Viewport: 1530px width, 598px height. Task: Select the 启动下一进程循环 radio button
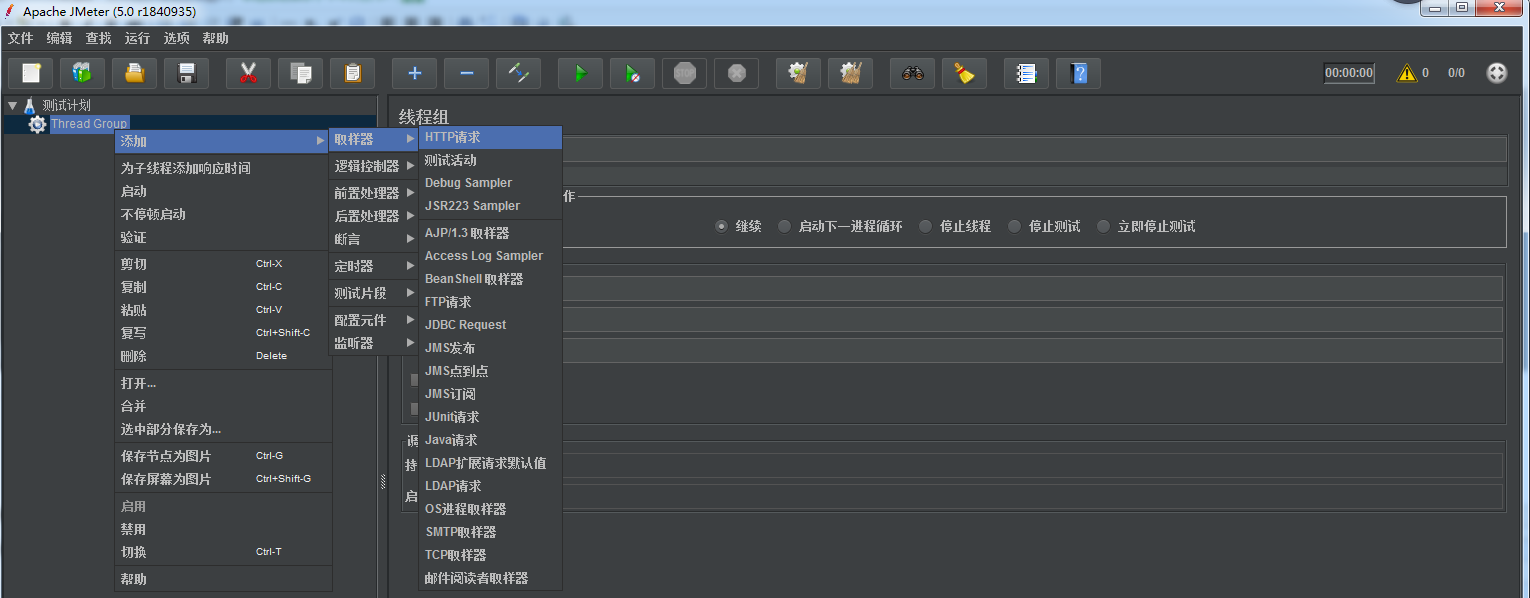[784, 226]
